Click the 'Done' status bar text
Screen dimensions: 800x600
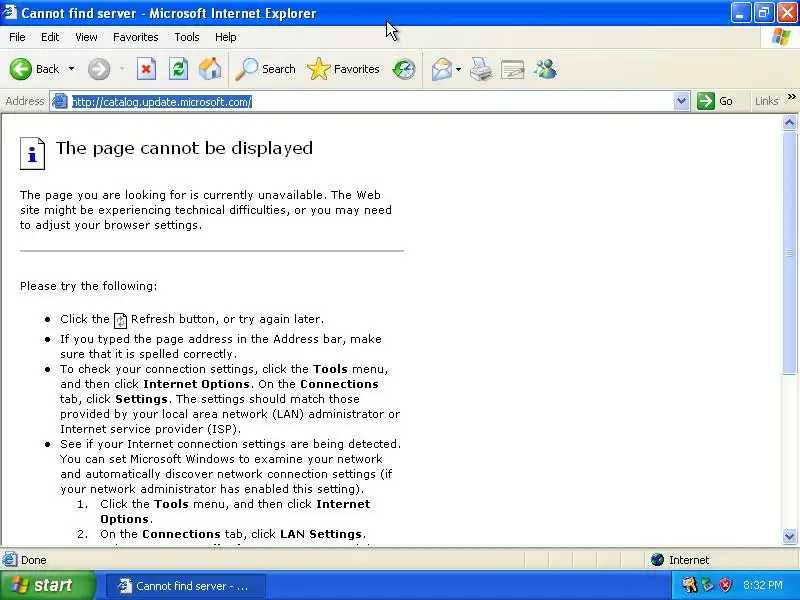tap(34, 560)
